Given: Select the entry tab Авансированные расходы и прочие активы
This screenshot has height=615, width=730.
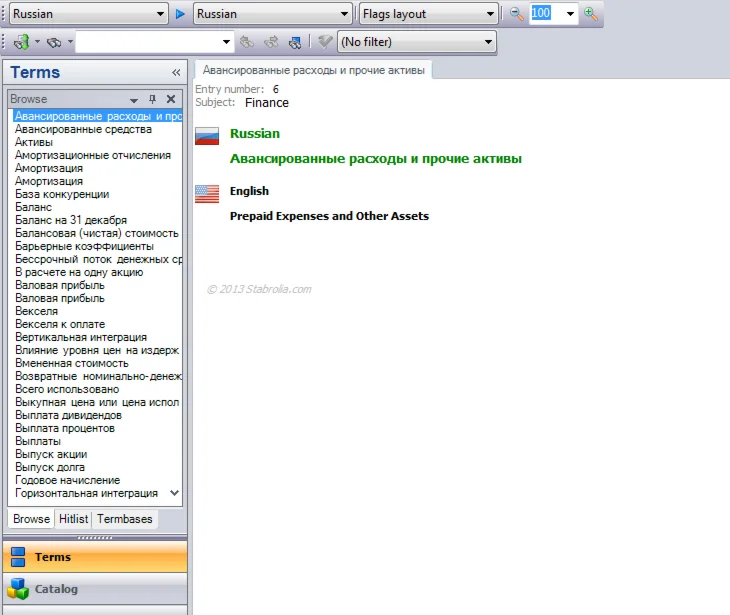Looking at the screenshot, I should point(313,70).
